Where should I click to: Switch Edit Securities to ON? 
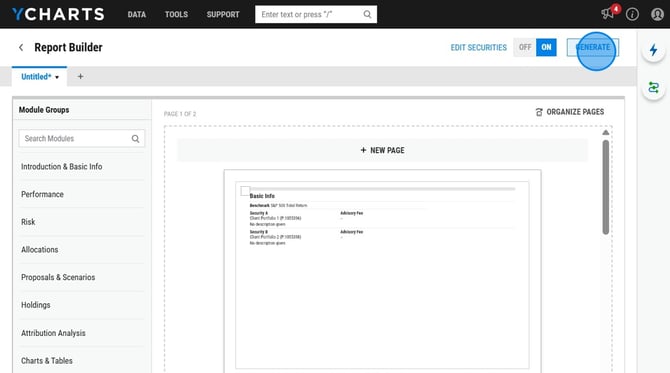coord(546,47)
